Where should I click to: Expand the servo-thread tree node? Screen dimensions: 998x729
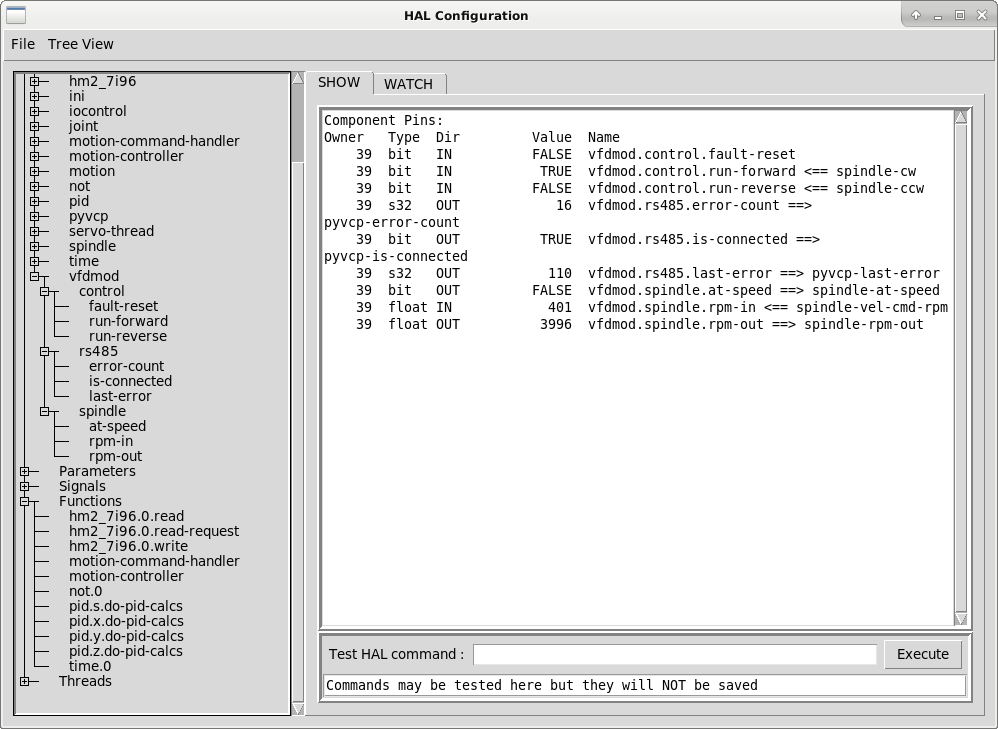pos(34,231)
